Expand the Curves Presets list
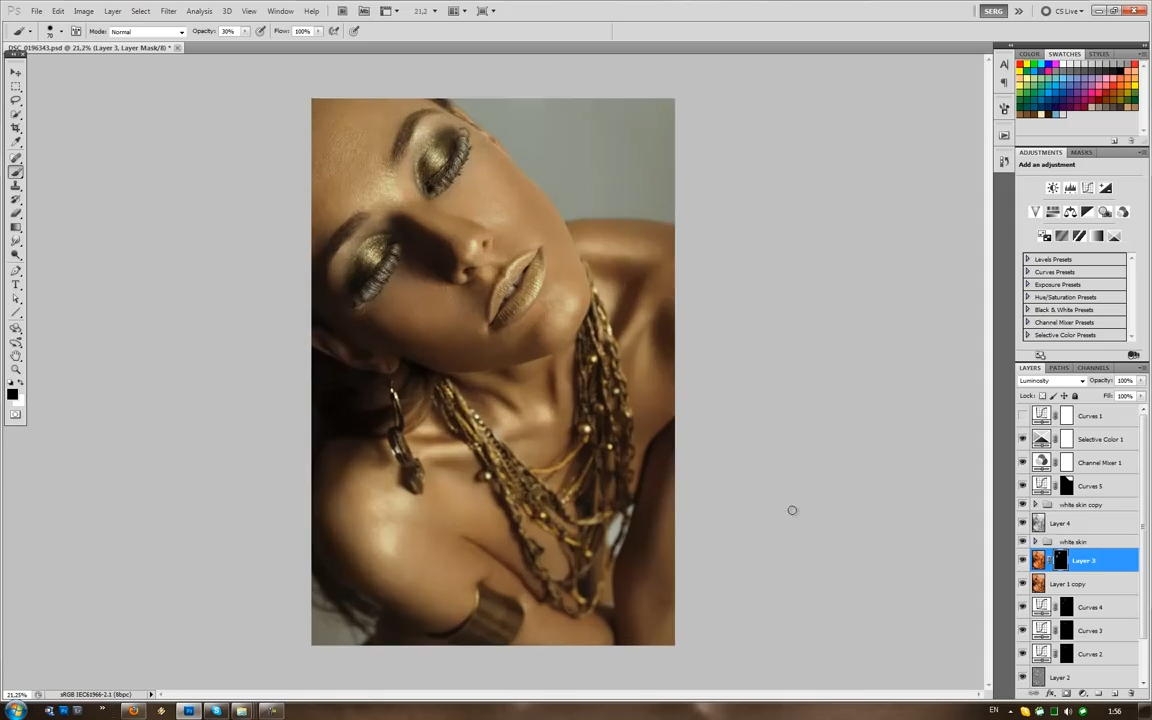The image size is (1152, 720). pyautogui.click(x=1028, y=272)
